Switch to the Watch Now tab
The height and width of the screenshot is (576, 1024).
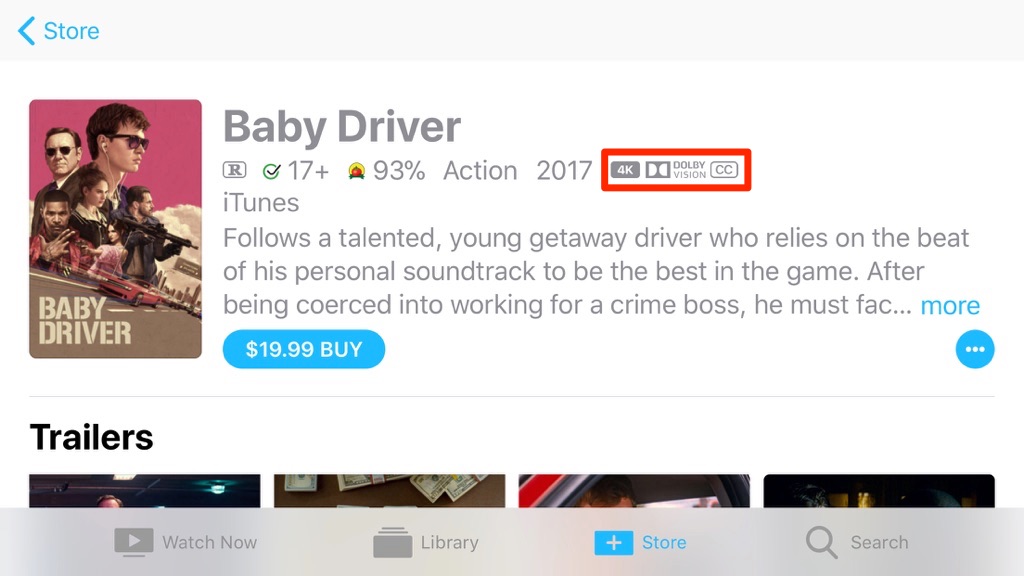(186, 542)
